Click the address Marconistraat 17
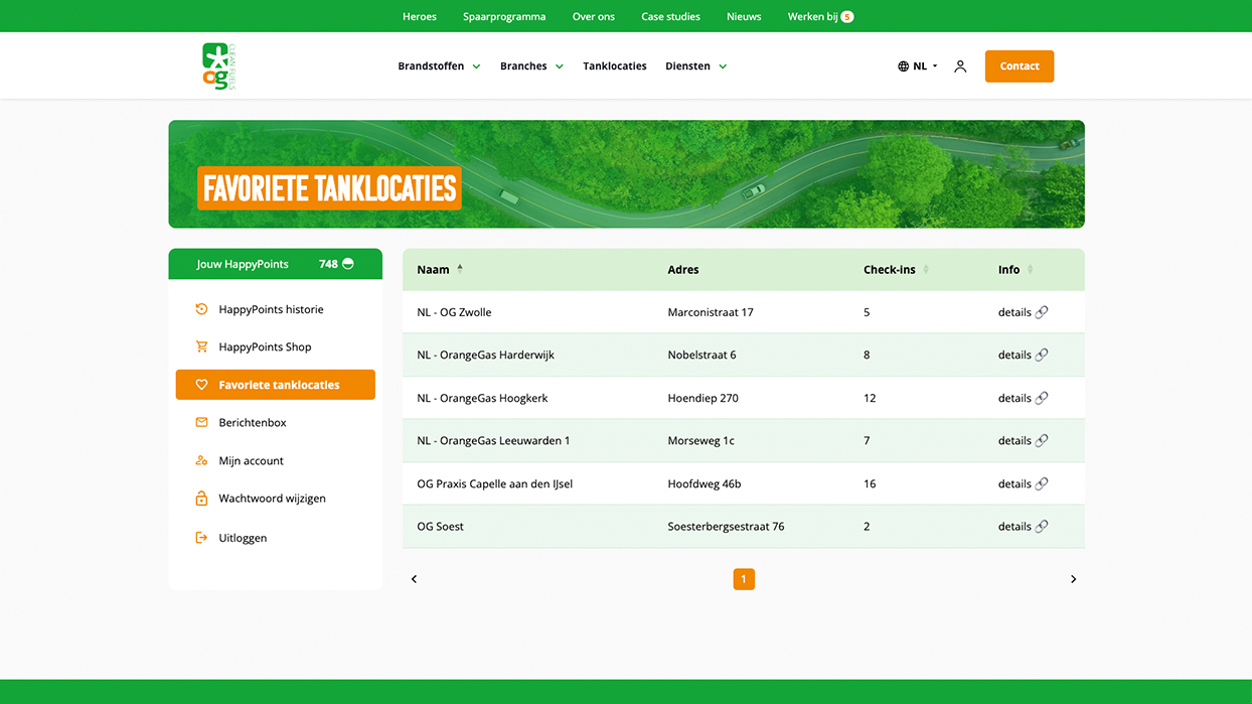This screenshot has width=1252, height=704. coord(711,312)
